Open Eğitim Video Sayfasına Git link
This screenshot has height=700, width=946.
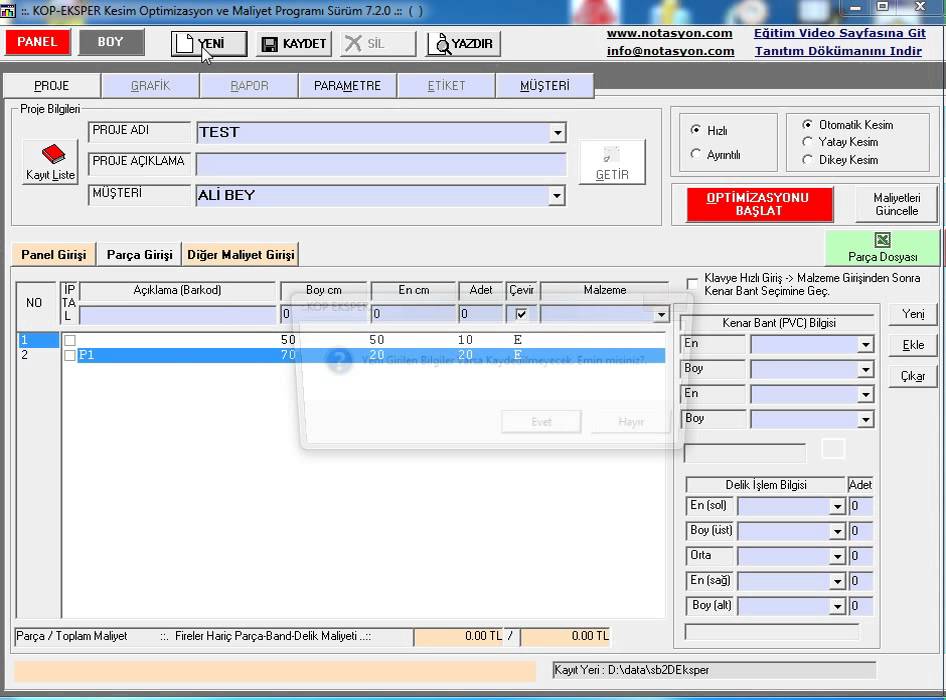point(840,33)
